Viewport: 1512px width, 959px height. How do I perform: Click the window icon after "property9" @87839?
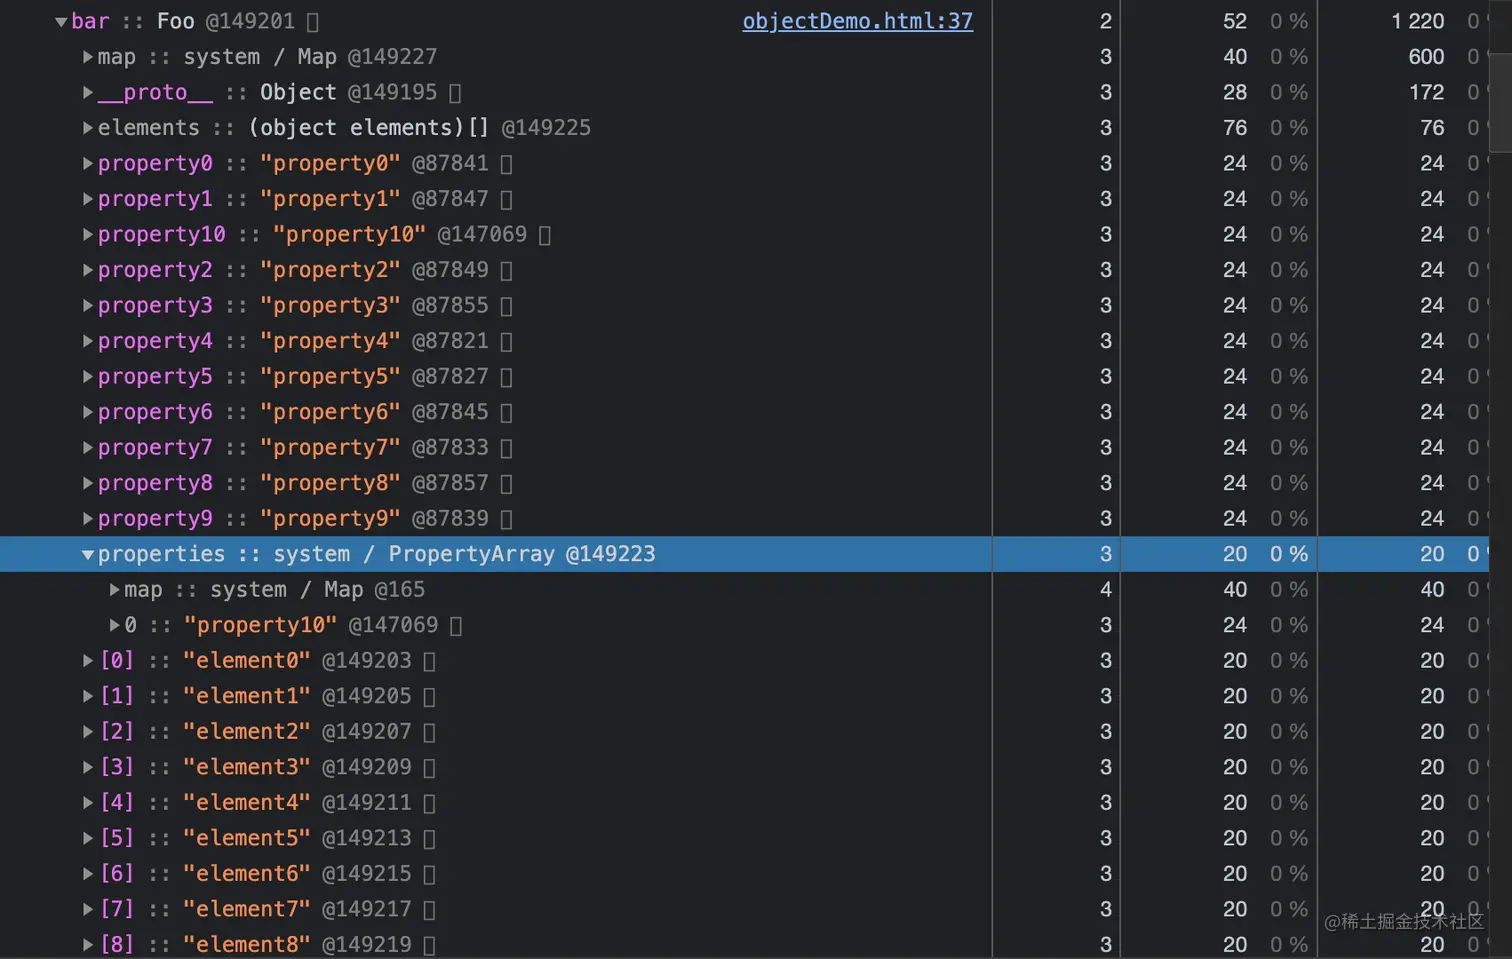click(506, 519)
